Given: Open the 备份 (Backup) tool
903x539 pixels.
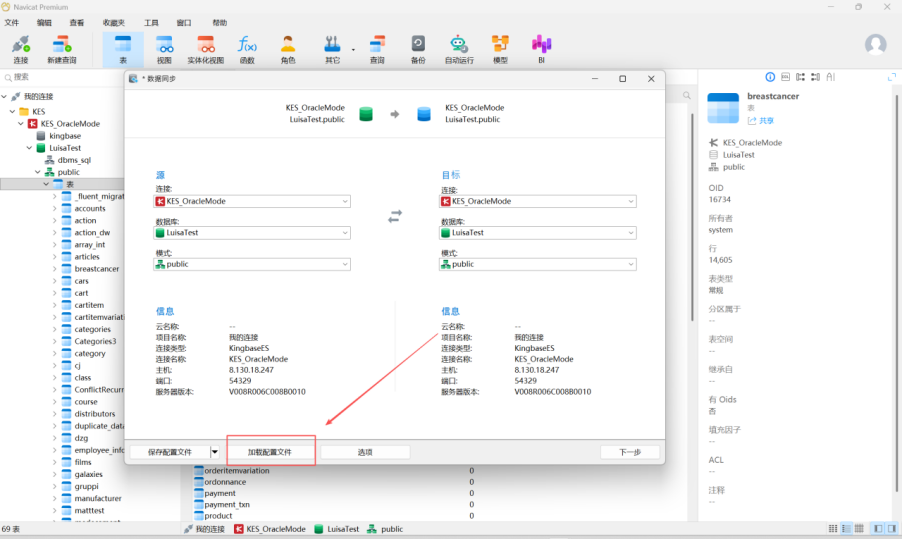Looking at the screenshot, I should pos(418,48).
